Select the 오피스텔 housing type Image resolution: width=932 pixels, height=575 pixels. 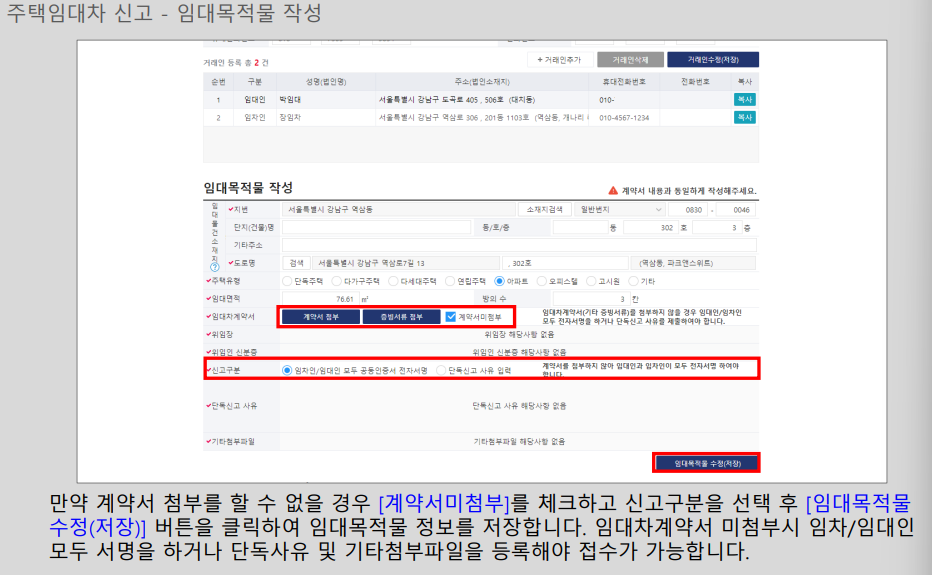point(541,281)
